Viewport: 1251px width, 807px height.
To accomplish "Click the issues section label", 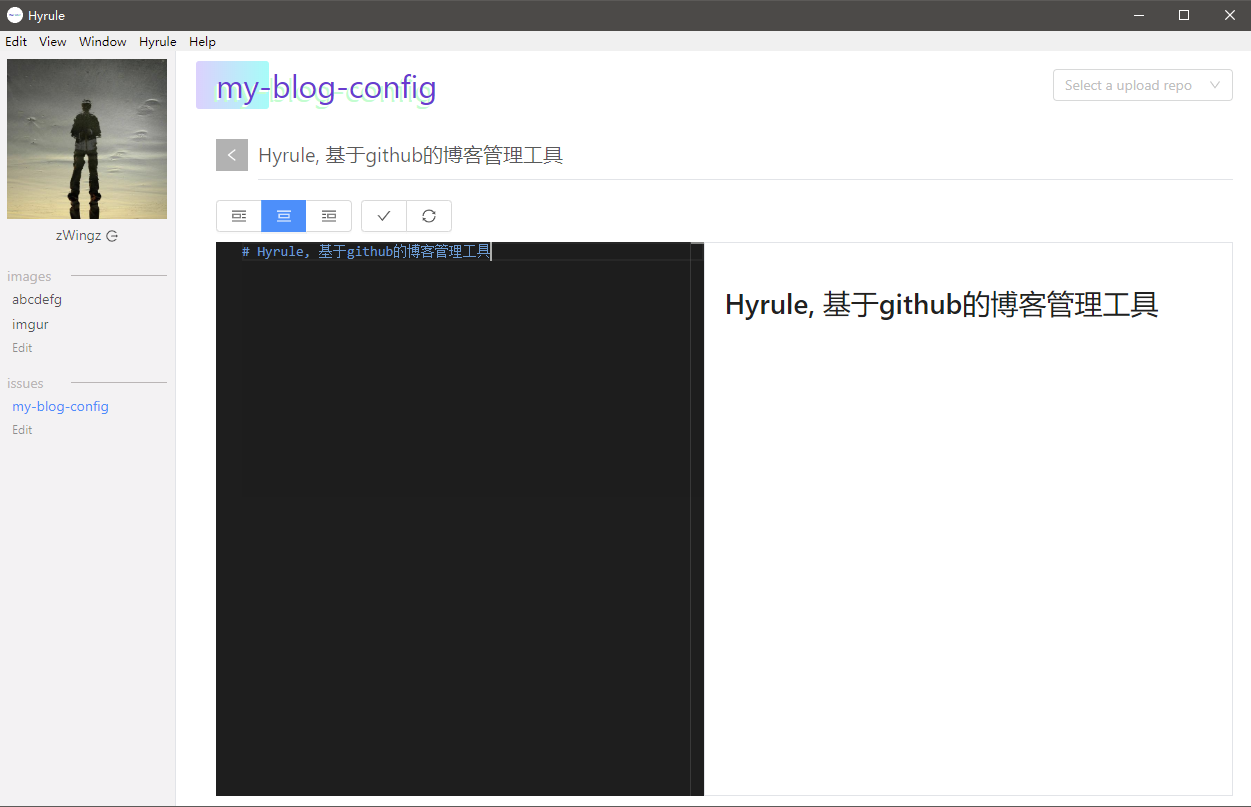I will click(x=25, y=383).
